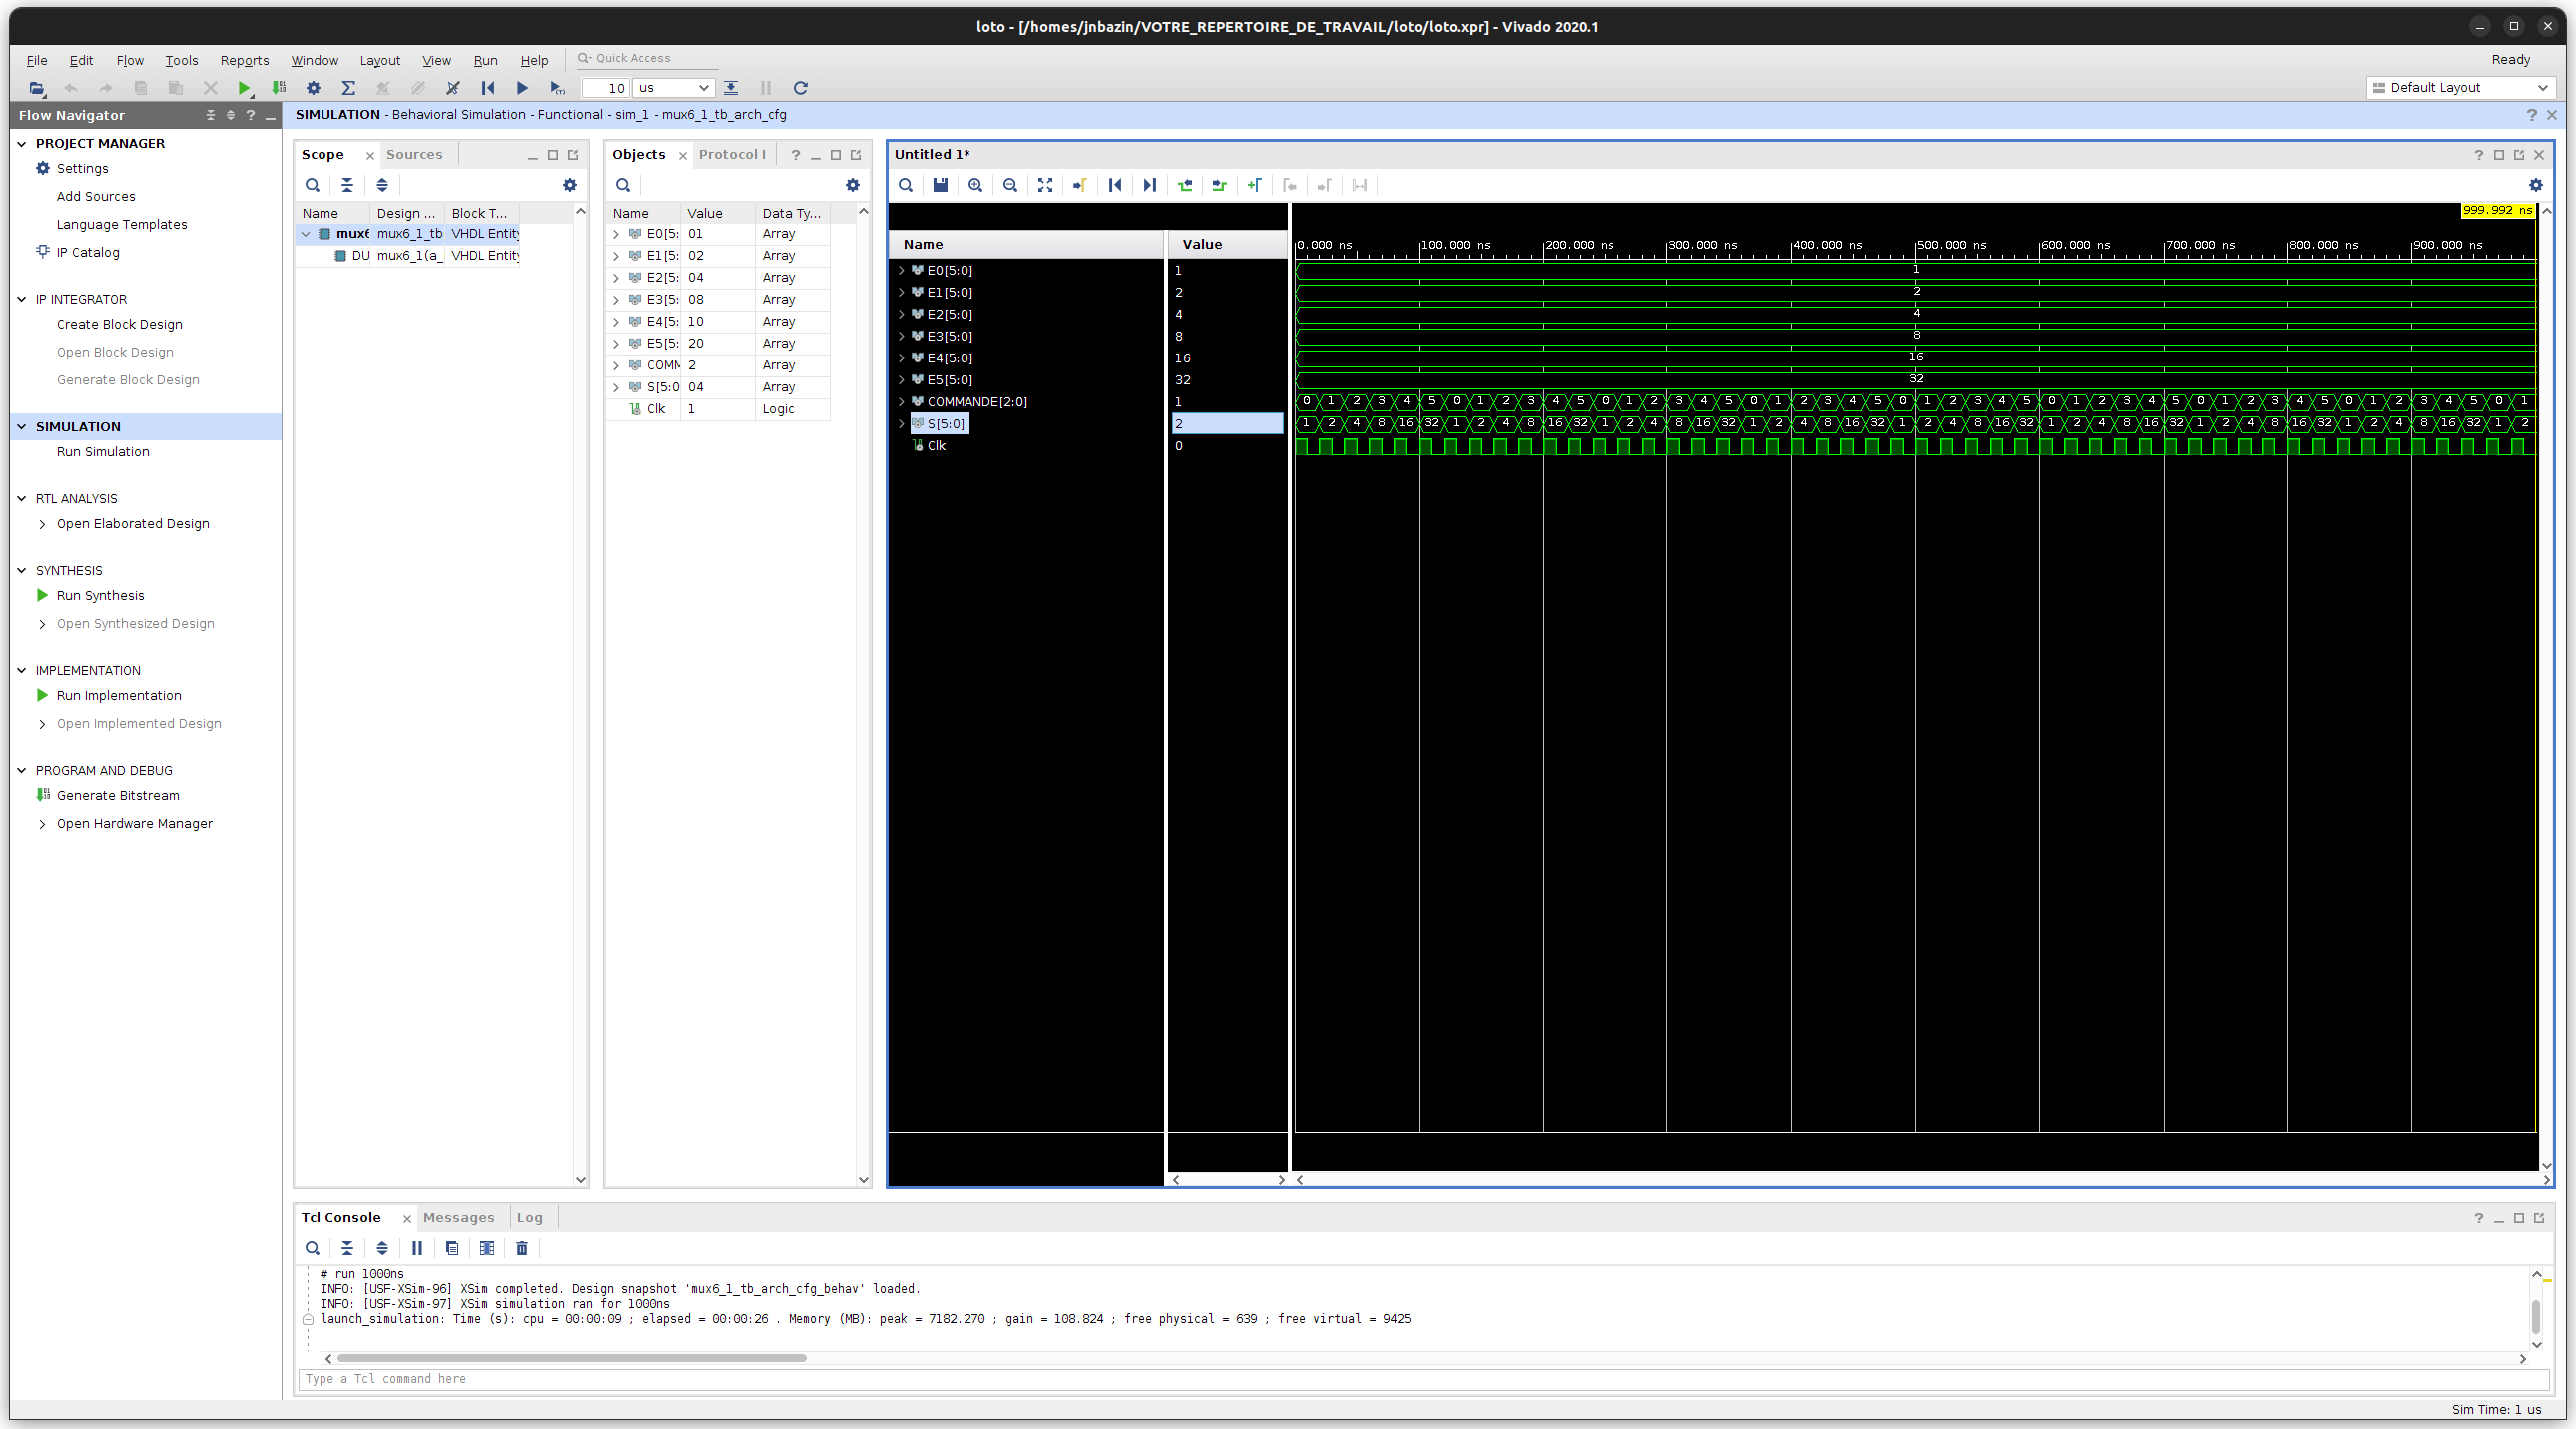2576x1429 pixels.
Task: Click Run All simulation play icon
Action: click(x=522, y=88)
